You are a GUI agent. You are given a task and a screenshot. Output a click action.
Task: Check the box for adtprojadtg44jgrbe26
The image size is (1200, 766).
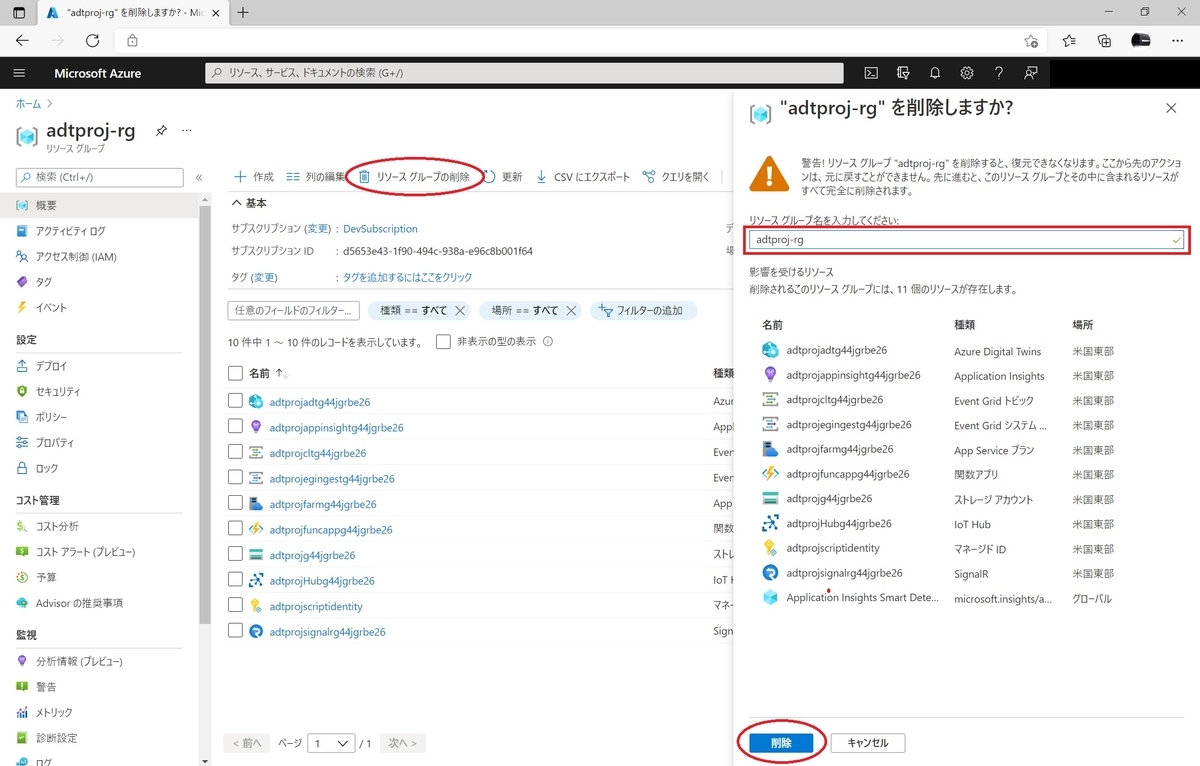235,401
